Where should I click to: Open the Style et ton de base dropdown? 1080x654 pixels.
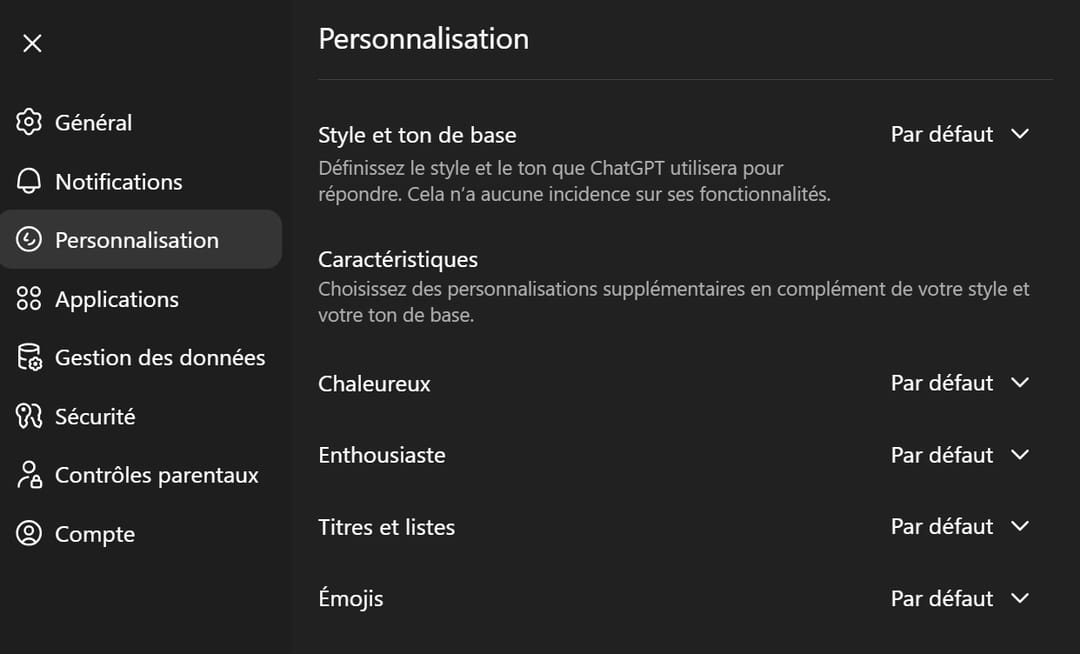tap(959, 134)
